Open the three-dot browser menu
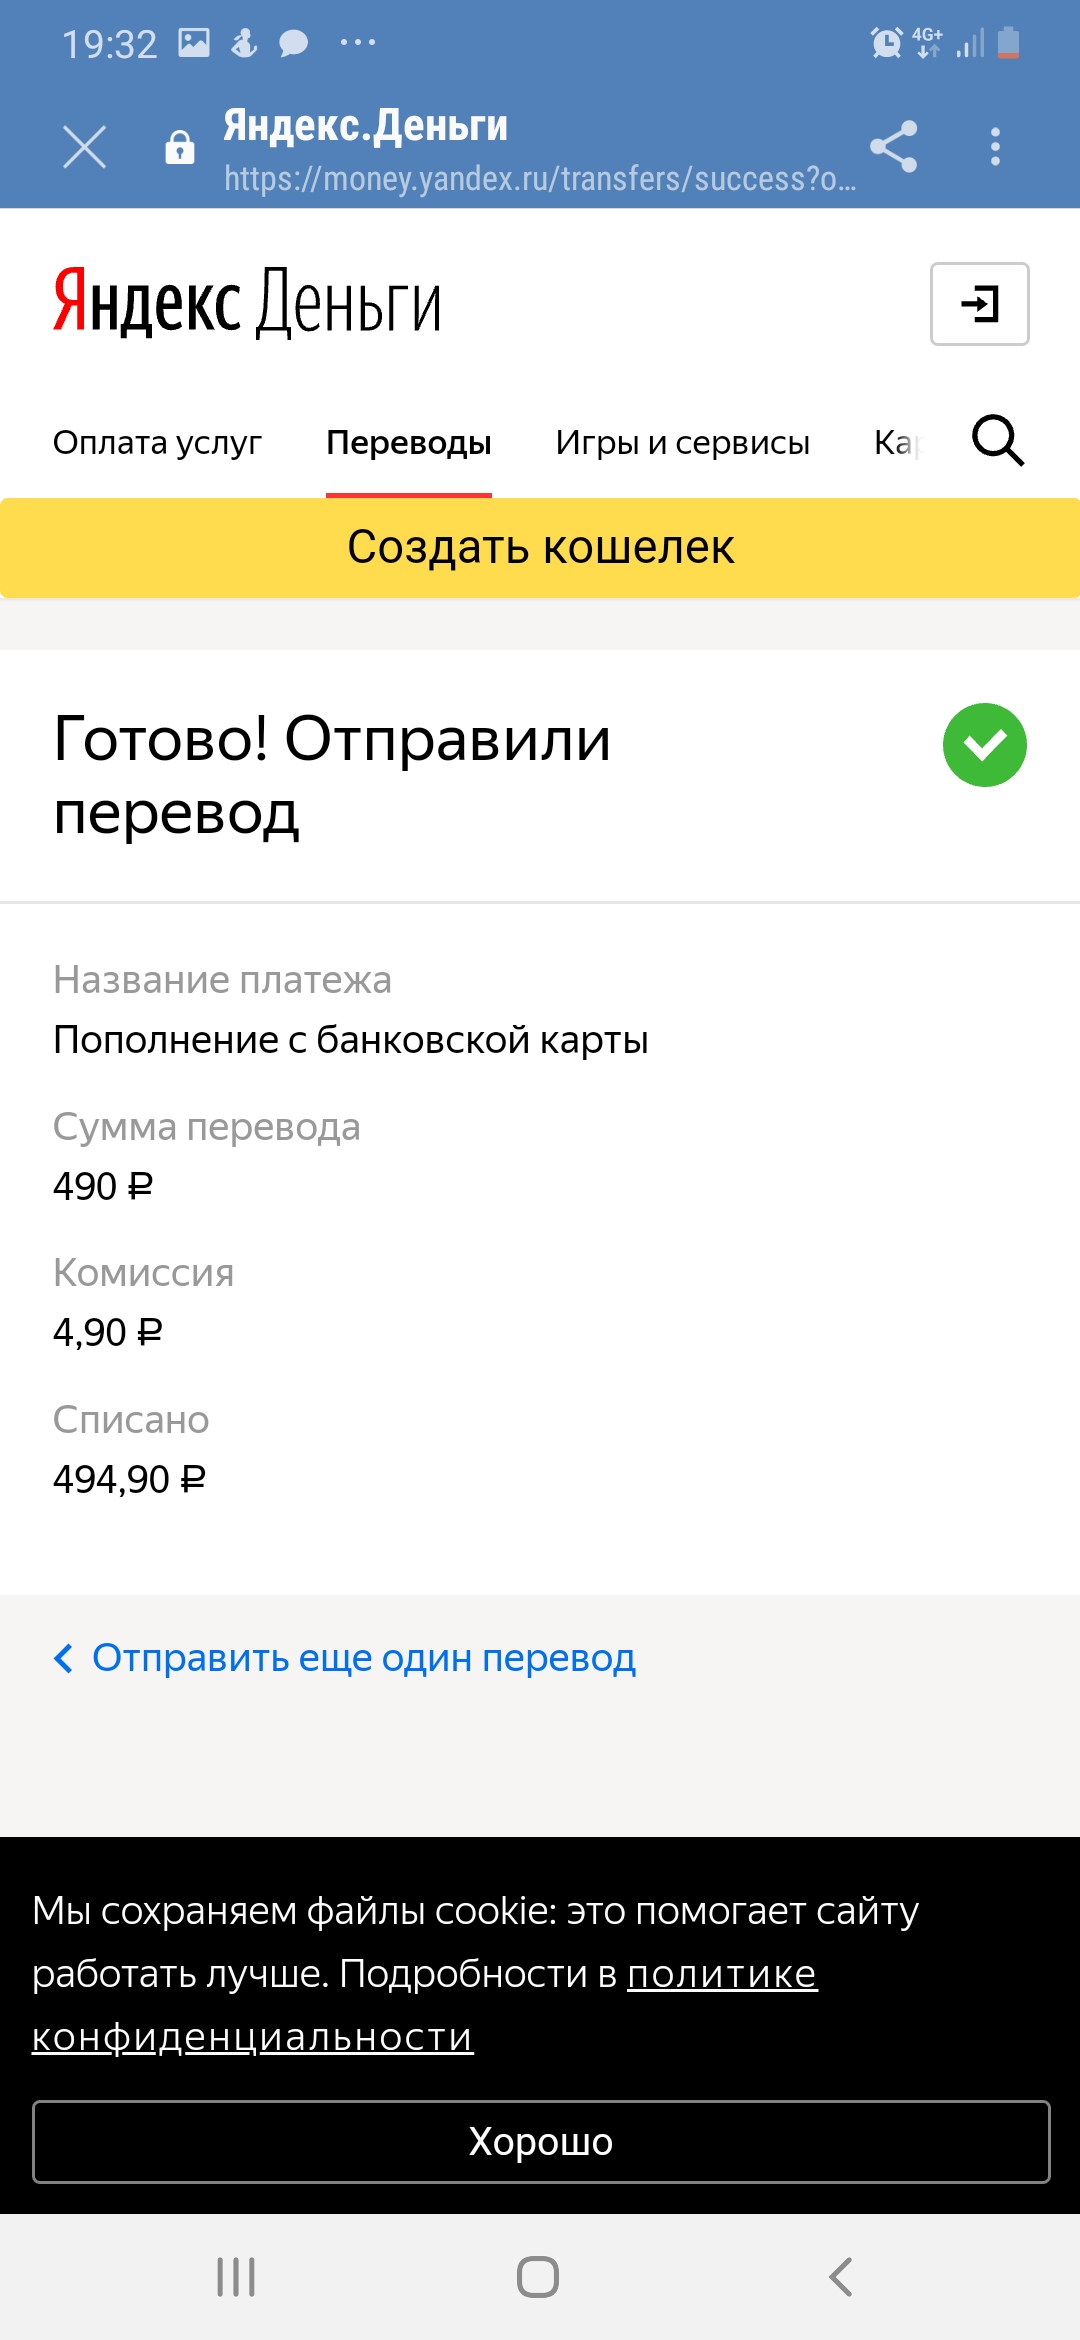The height and width of the screenshot is (2340, 1080). point(995,147)
